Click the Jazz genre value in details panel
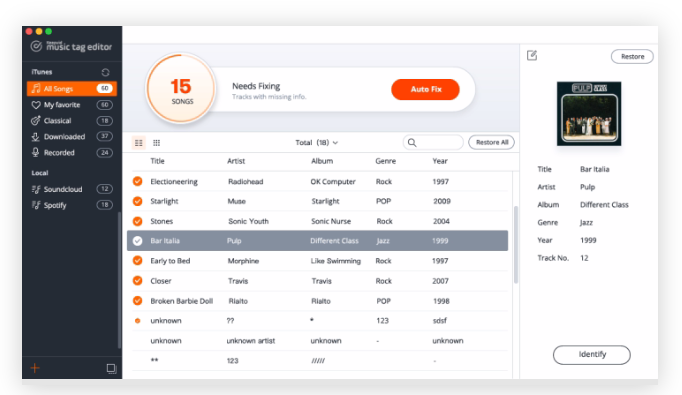The image size is (682, 395). pyautogui.click(x=586, y=223)
